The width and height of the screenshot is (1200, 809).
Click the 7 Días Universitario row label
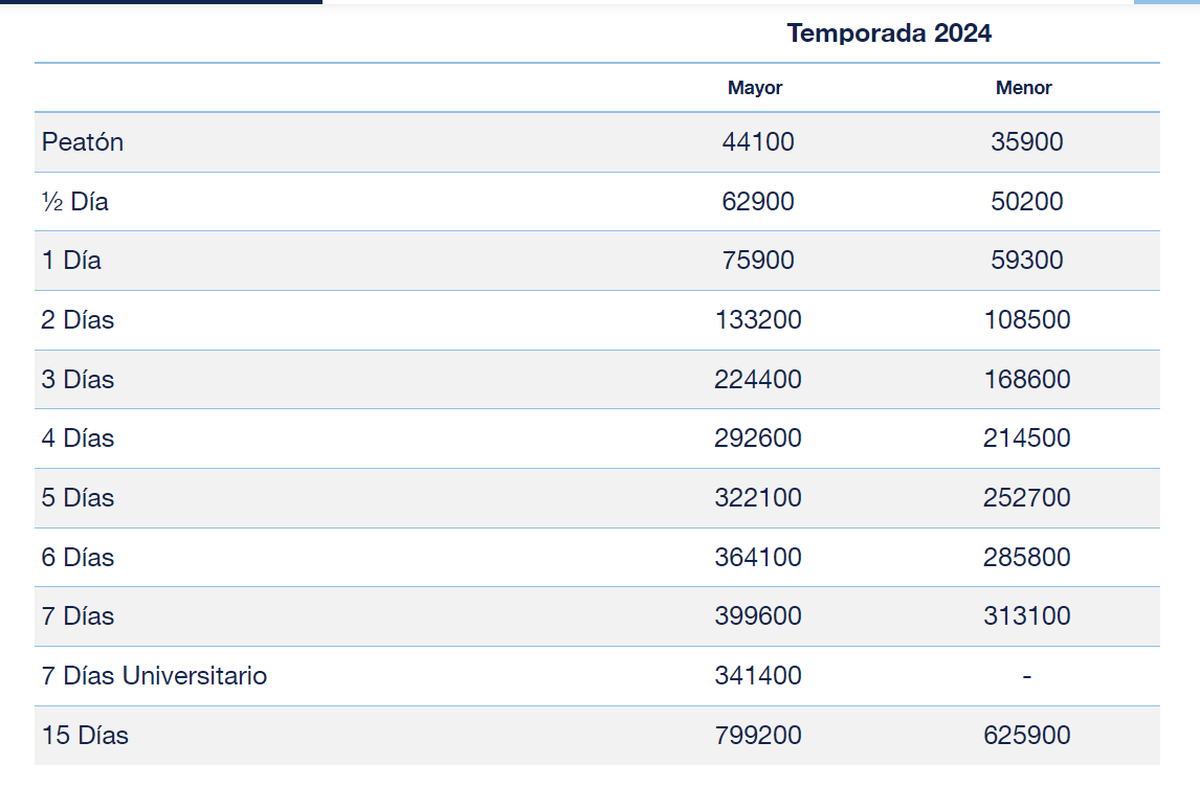point(155,676)
